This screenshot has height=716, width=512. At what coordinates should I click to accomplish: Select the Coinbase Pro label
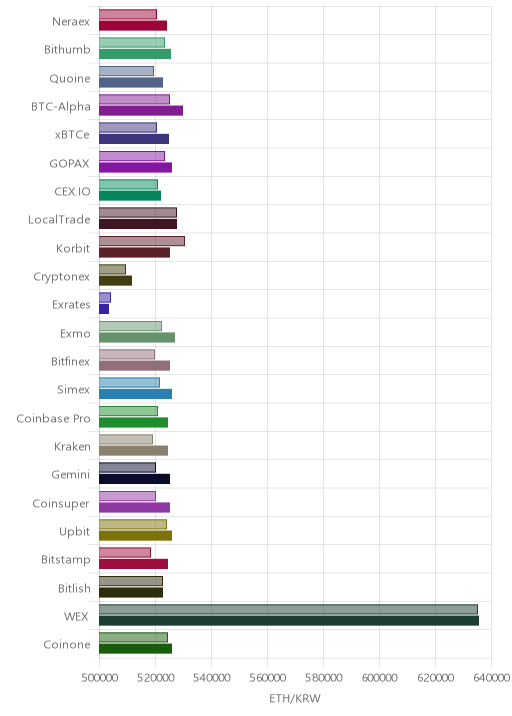tap(53, 418)
